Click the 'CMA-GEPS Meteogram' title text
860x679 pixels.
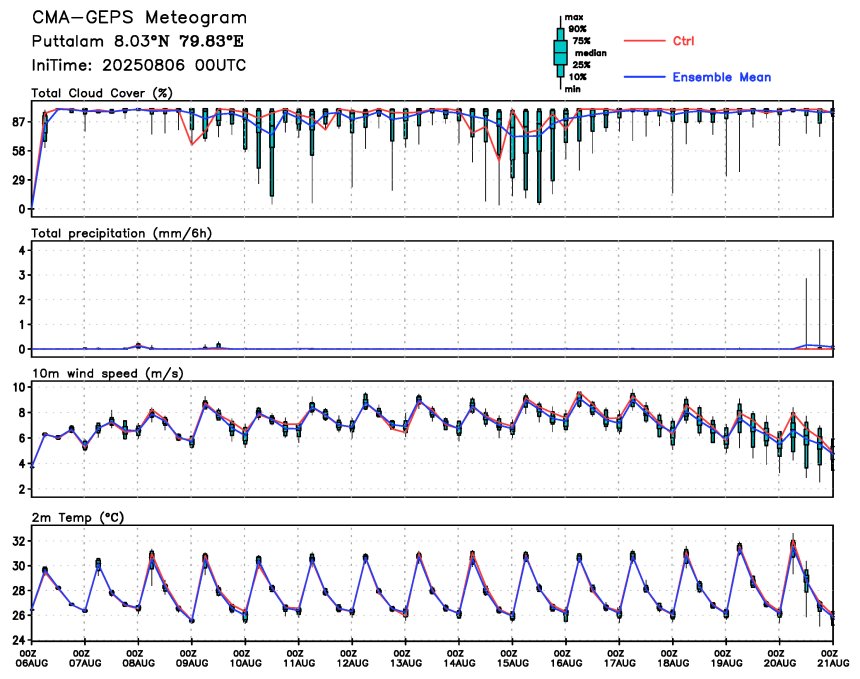(x=139, y=18)
